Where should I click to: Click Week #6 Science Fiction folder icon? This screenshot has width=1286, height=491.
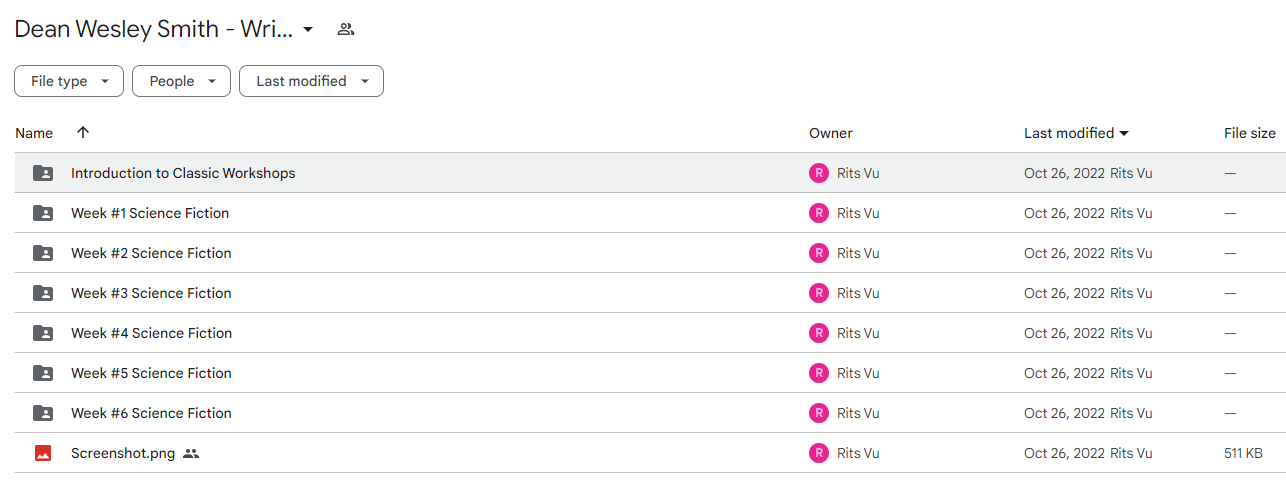click(43, 413)
